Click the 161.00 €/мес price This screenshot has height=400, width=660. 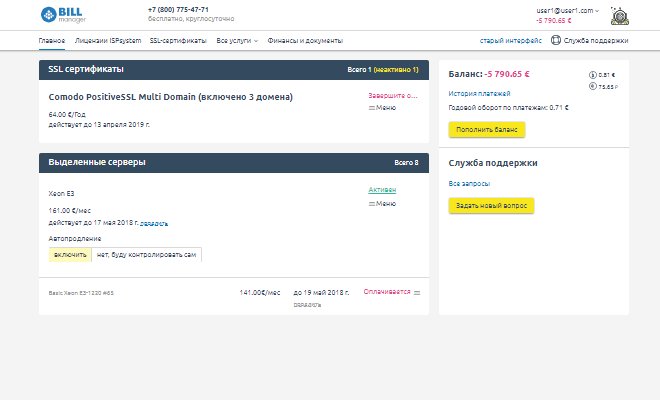coord(69,211)
